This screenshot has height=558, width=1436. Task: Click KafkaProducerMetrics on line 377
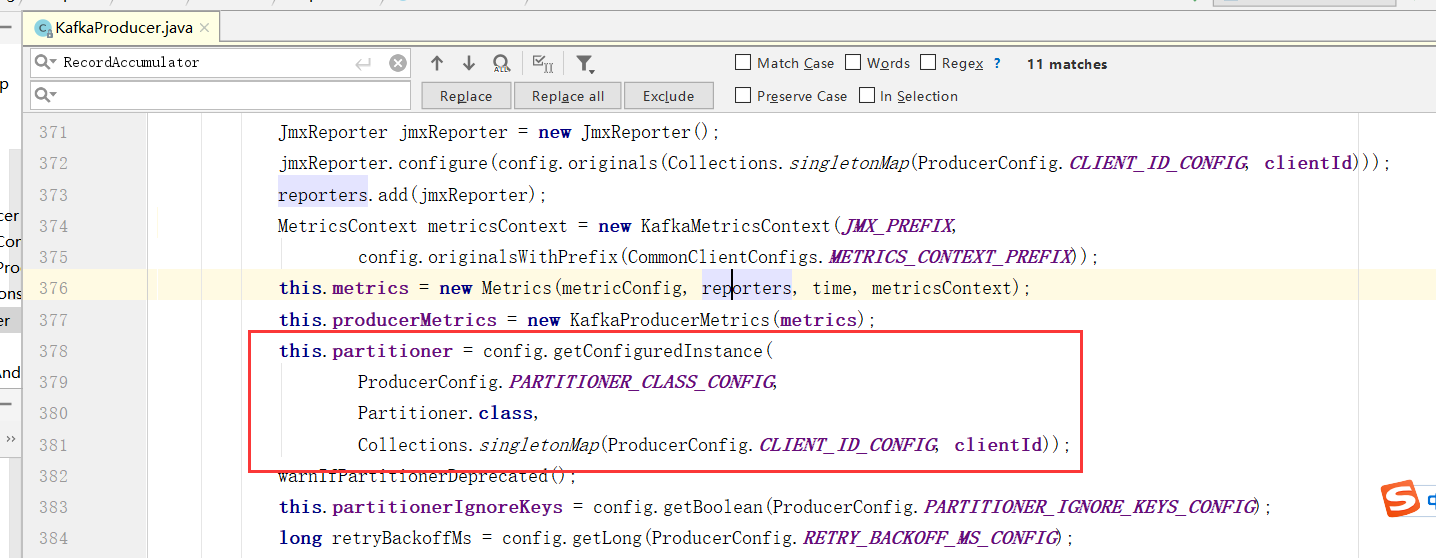point(669,320)
